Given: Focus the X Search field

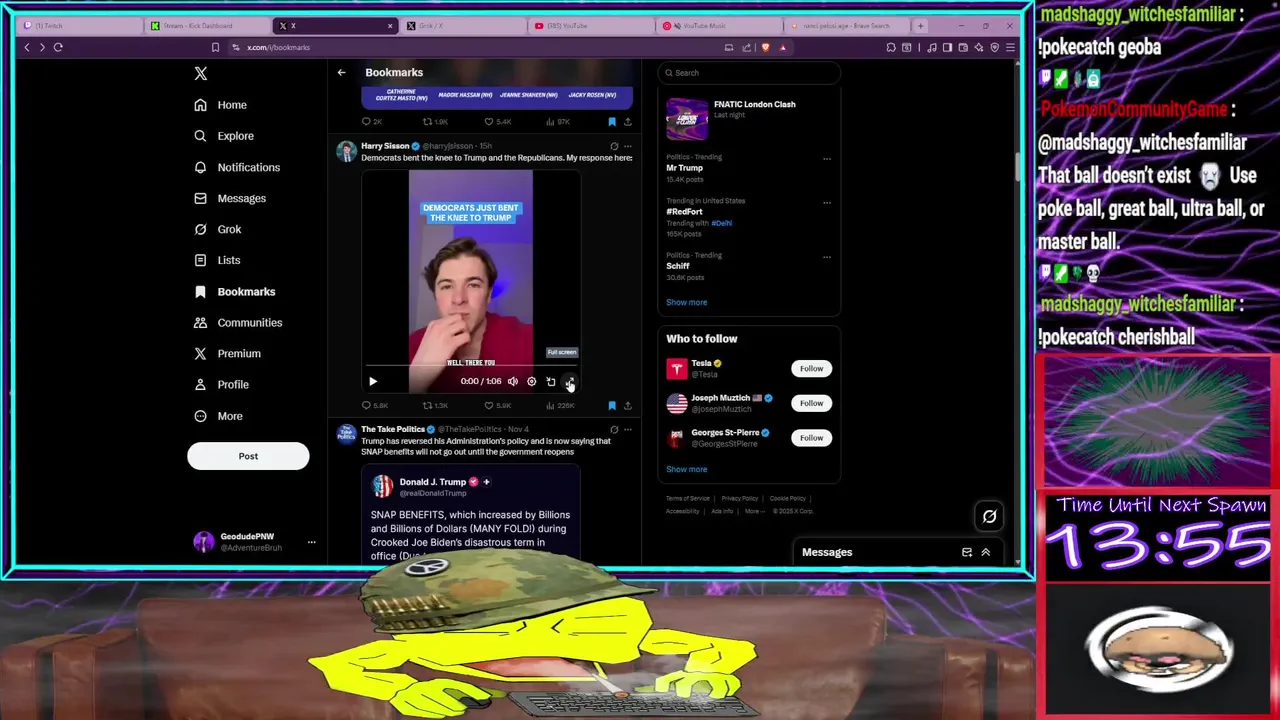Looking at the screenshot, I should [749, 73].
